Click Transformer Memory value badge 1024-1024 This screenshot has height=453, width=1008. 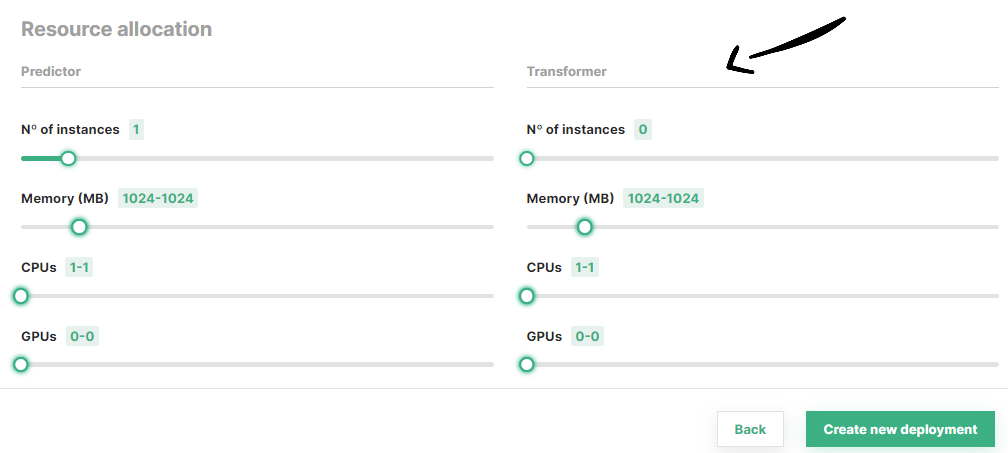663,198
